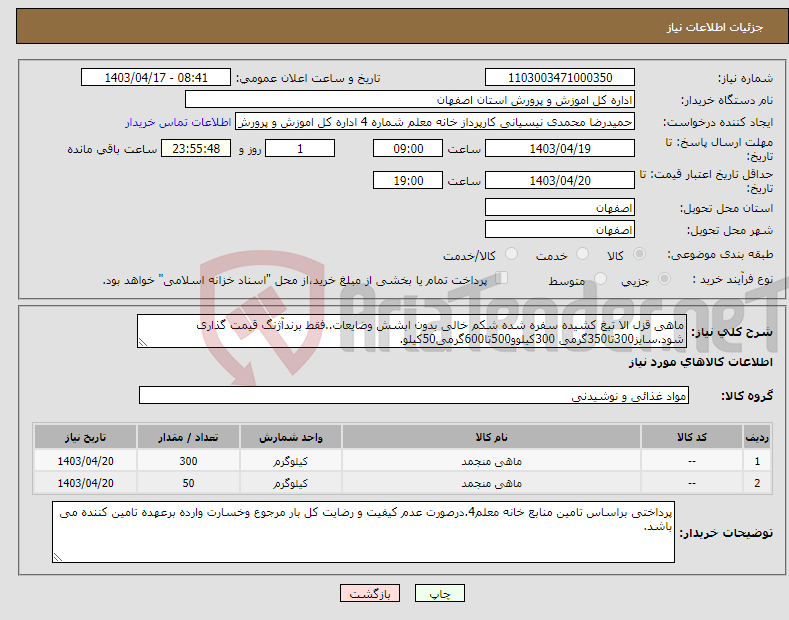Viewport: 789px width, 620px height.
Task: Toggle the Islamic treasury payment checkbox
Action: pyautogui.click(x=502, y=278)
